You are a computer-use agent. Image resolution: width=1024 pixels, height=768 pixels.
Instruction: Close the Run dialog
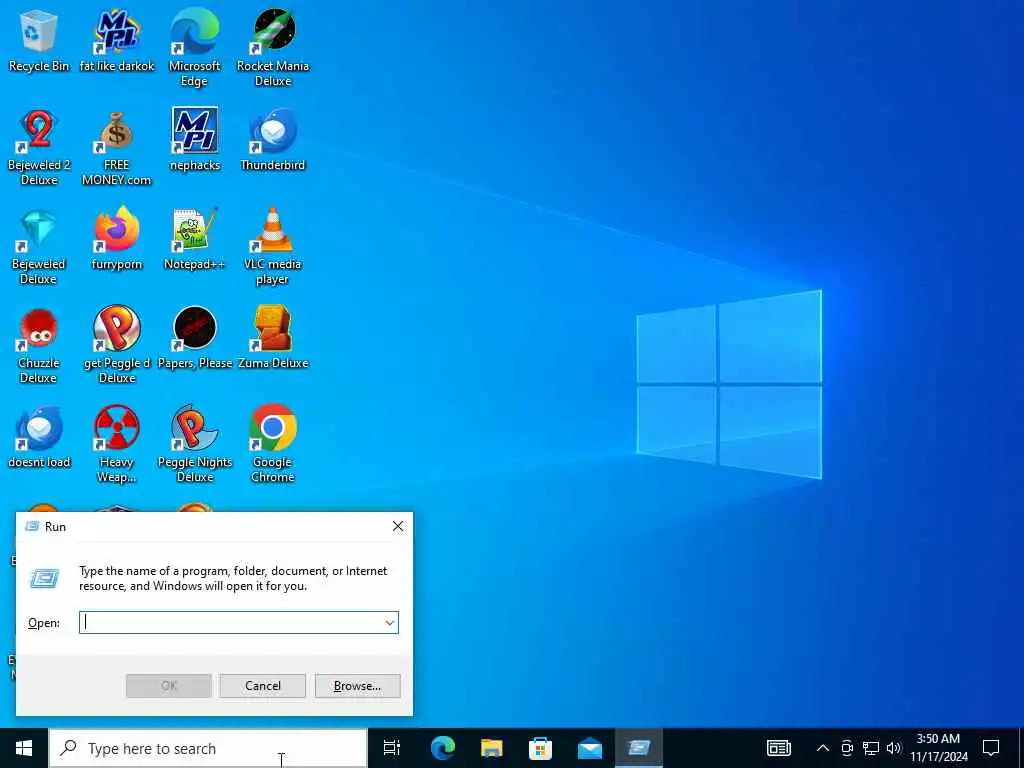398,526
